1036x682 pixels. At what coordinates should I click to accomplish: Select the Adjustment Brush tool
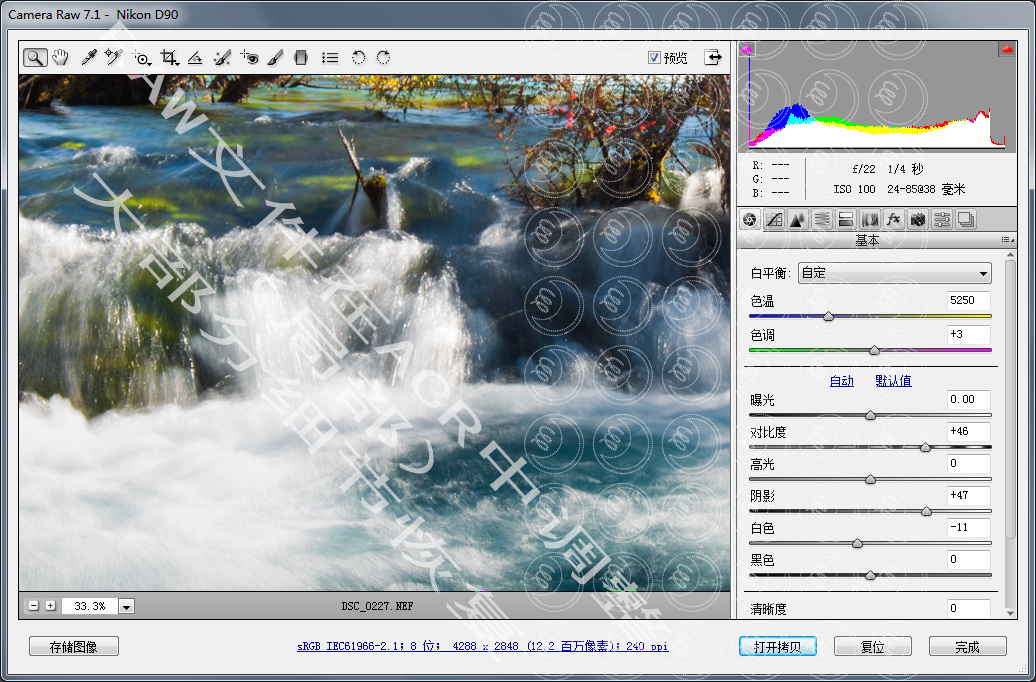tap(275, 57)
